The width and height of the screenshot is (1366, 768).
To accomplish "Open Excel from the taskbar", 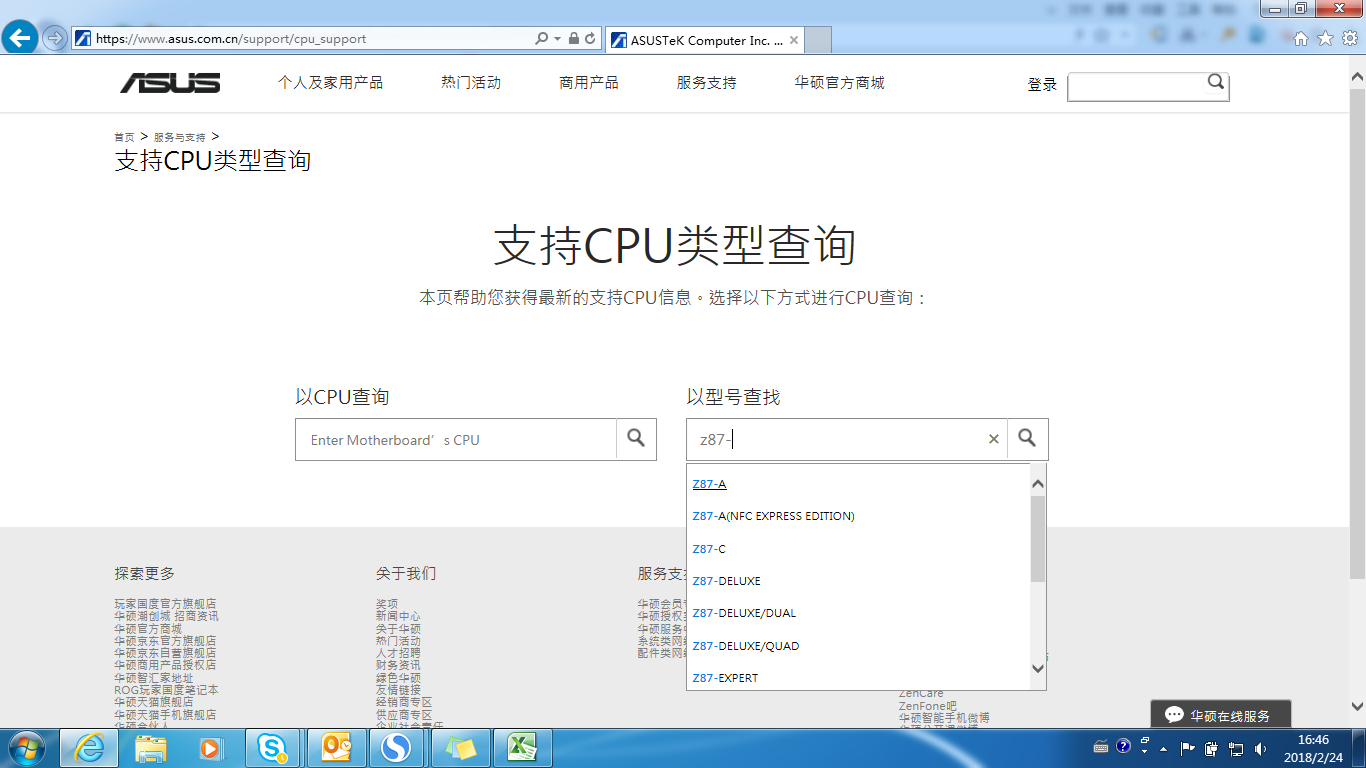I will pyautogui.click(x=521, y=748).
